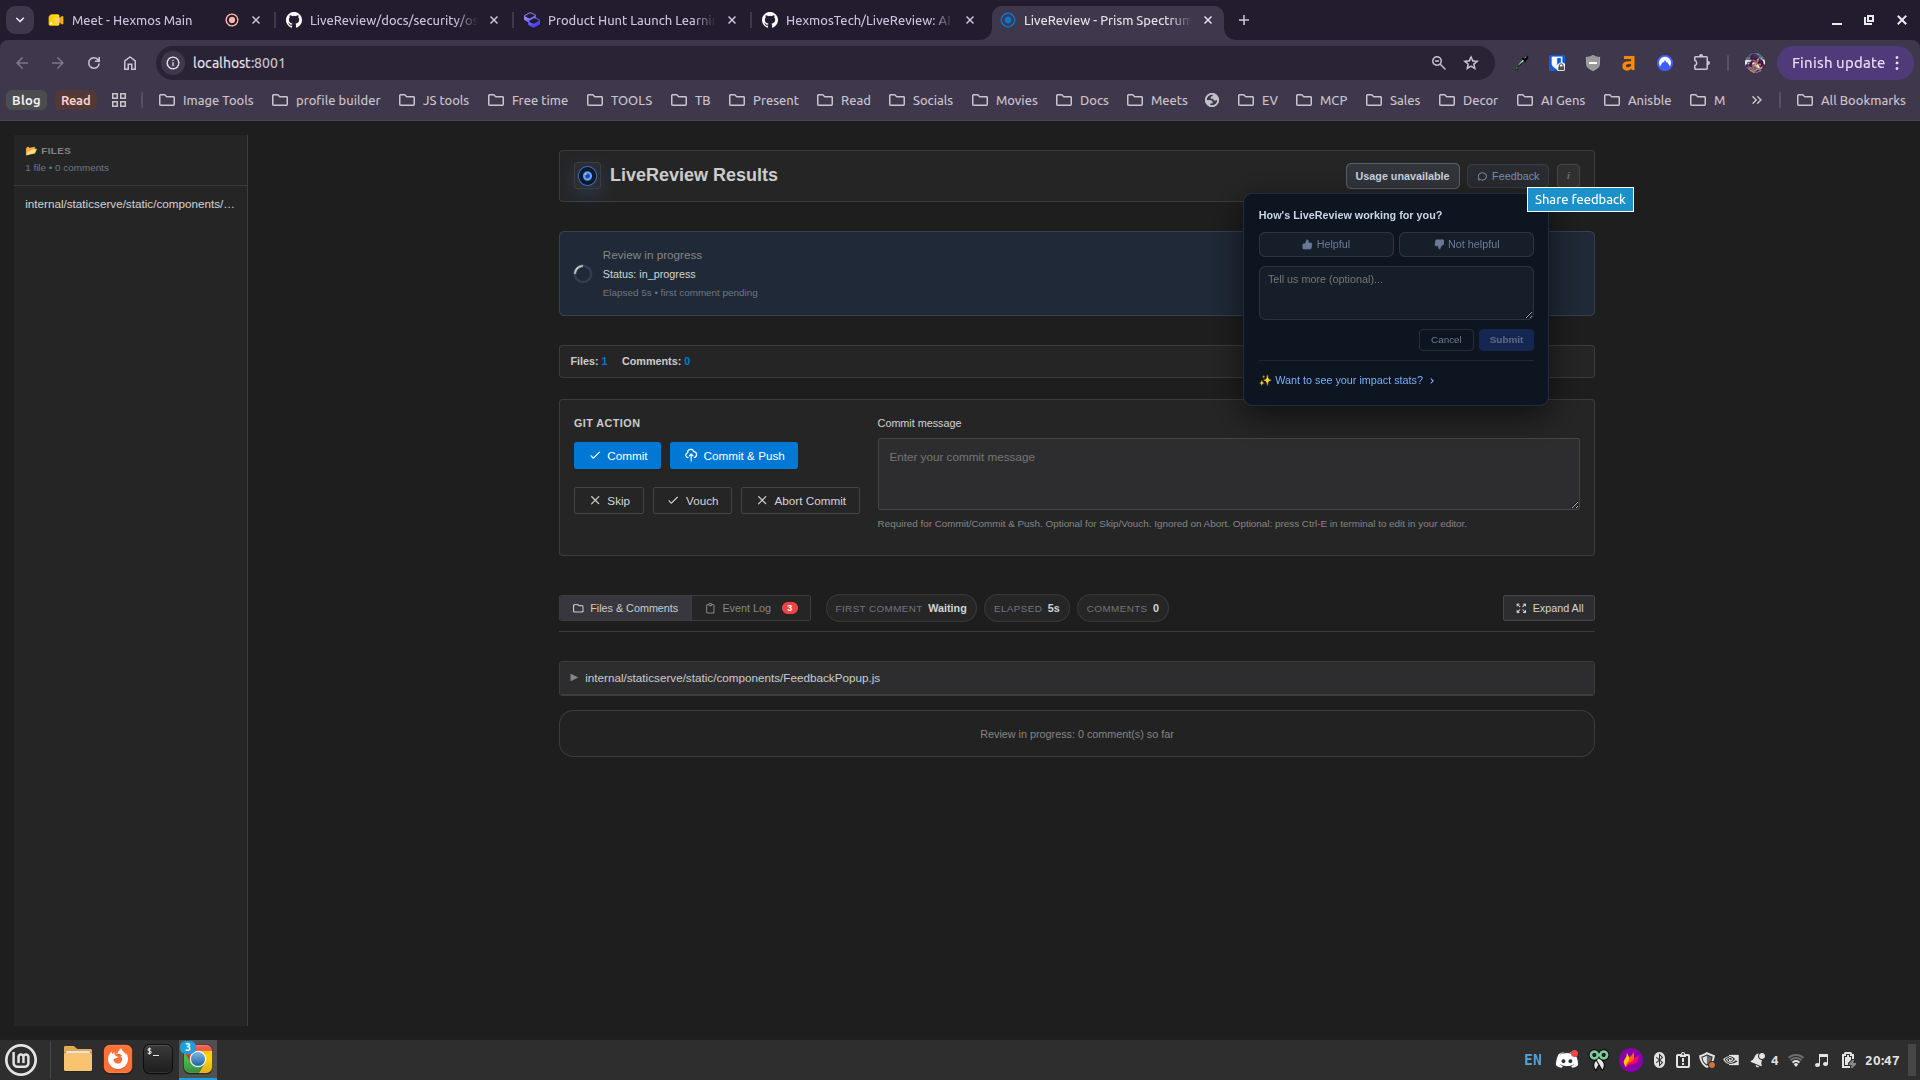The width and height of the screenshot is (1920, 1080).
Task: Open the Wi-Fi network tray icon
Action: 1796,1060
